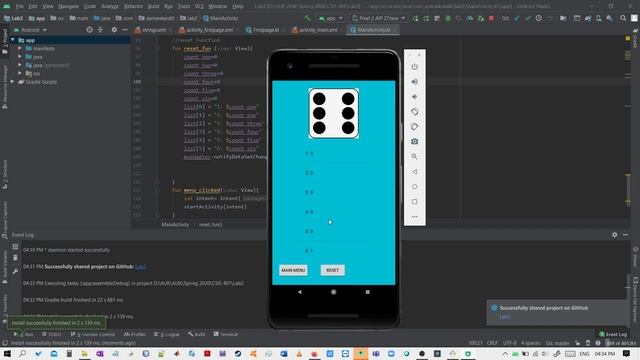Image resolution: width=640 pixels, height=360 pixels.
Task: Open the TODO tool window tab
Action: tap(51, 334)
